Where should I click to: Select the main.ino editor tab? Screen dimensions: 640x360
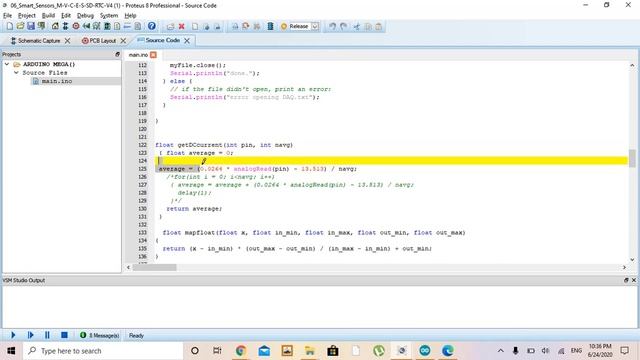point(138,55)
